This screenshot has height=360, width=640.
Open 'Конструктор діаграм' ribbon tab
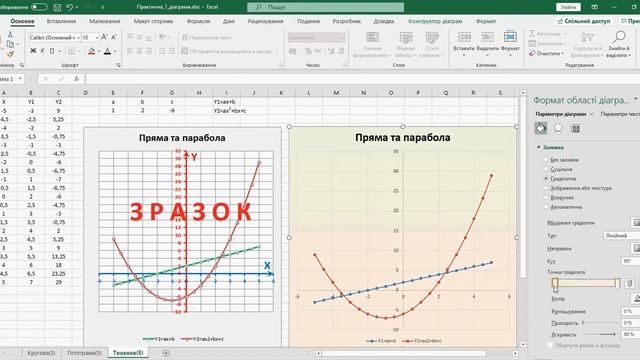point(435,21)
